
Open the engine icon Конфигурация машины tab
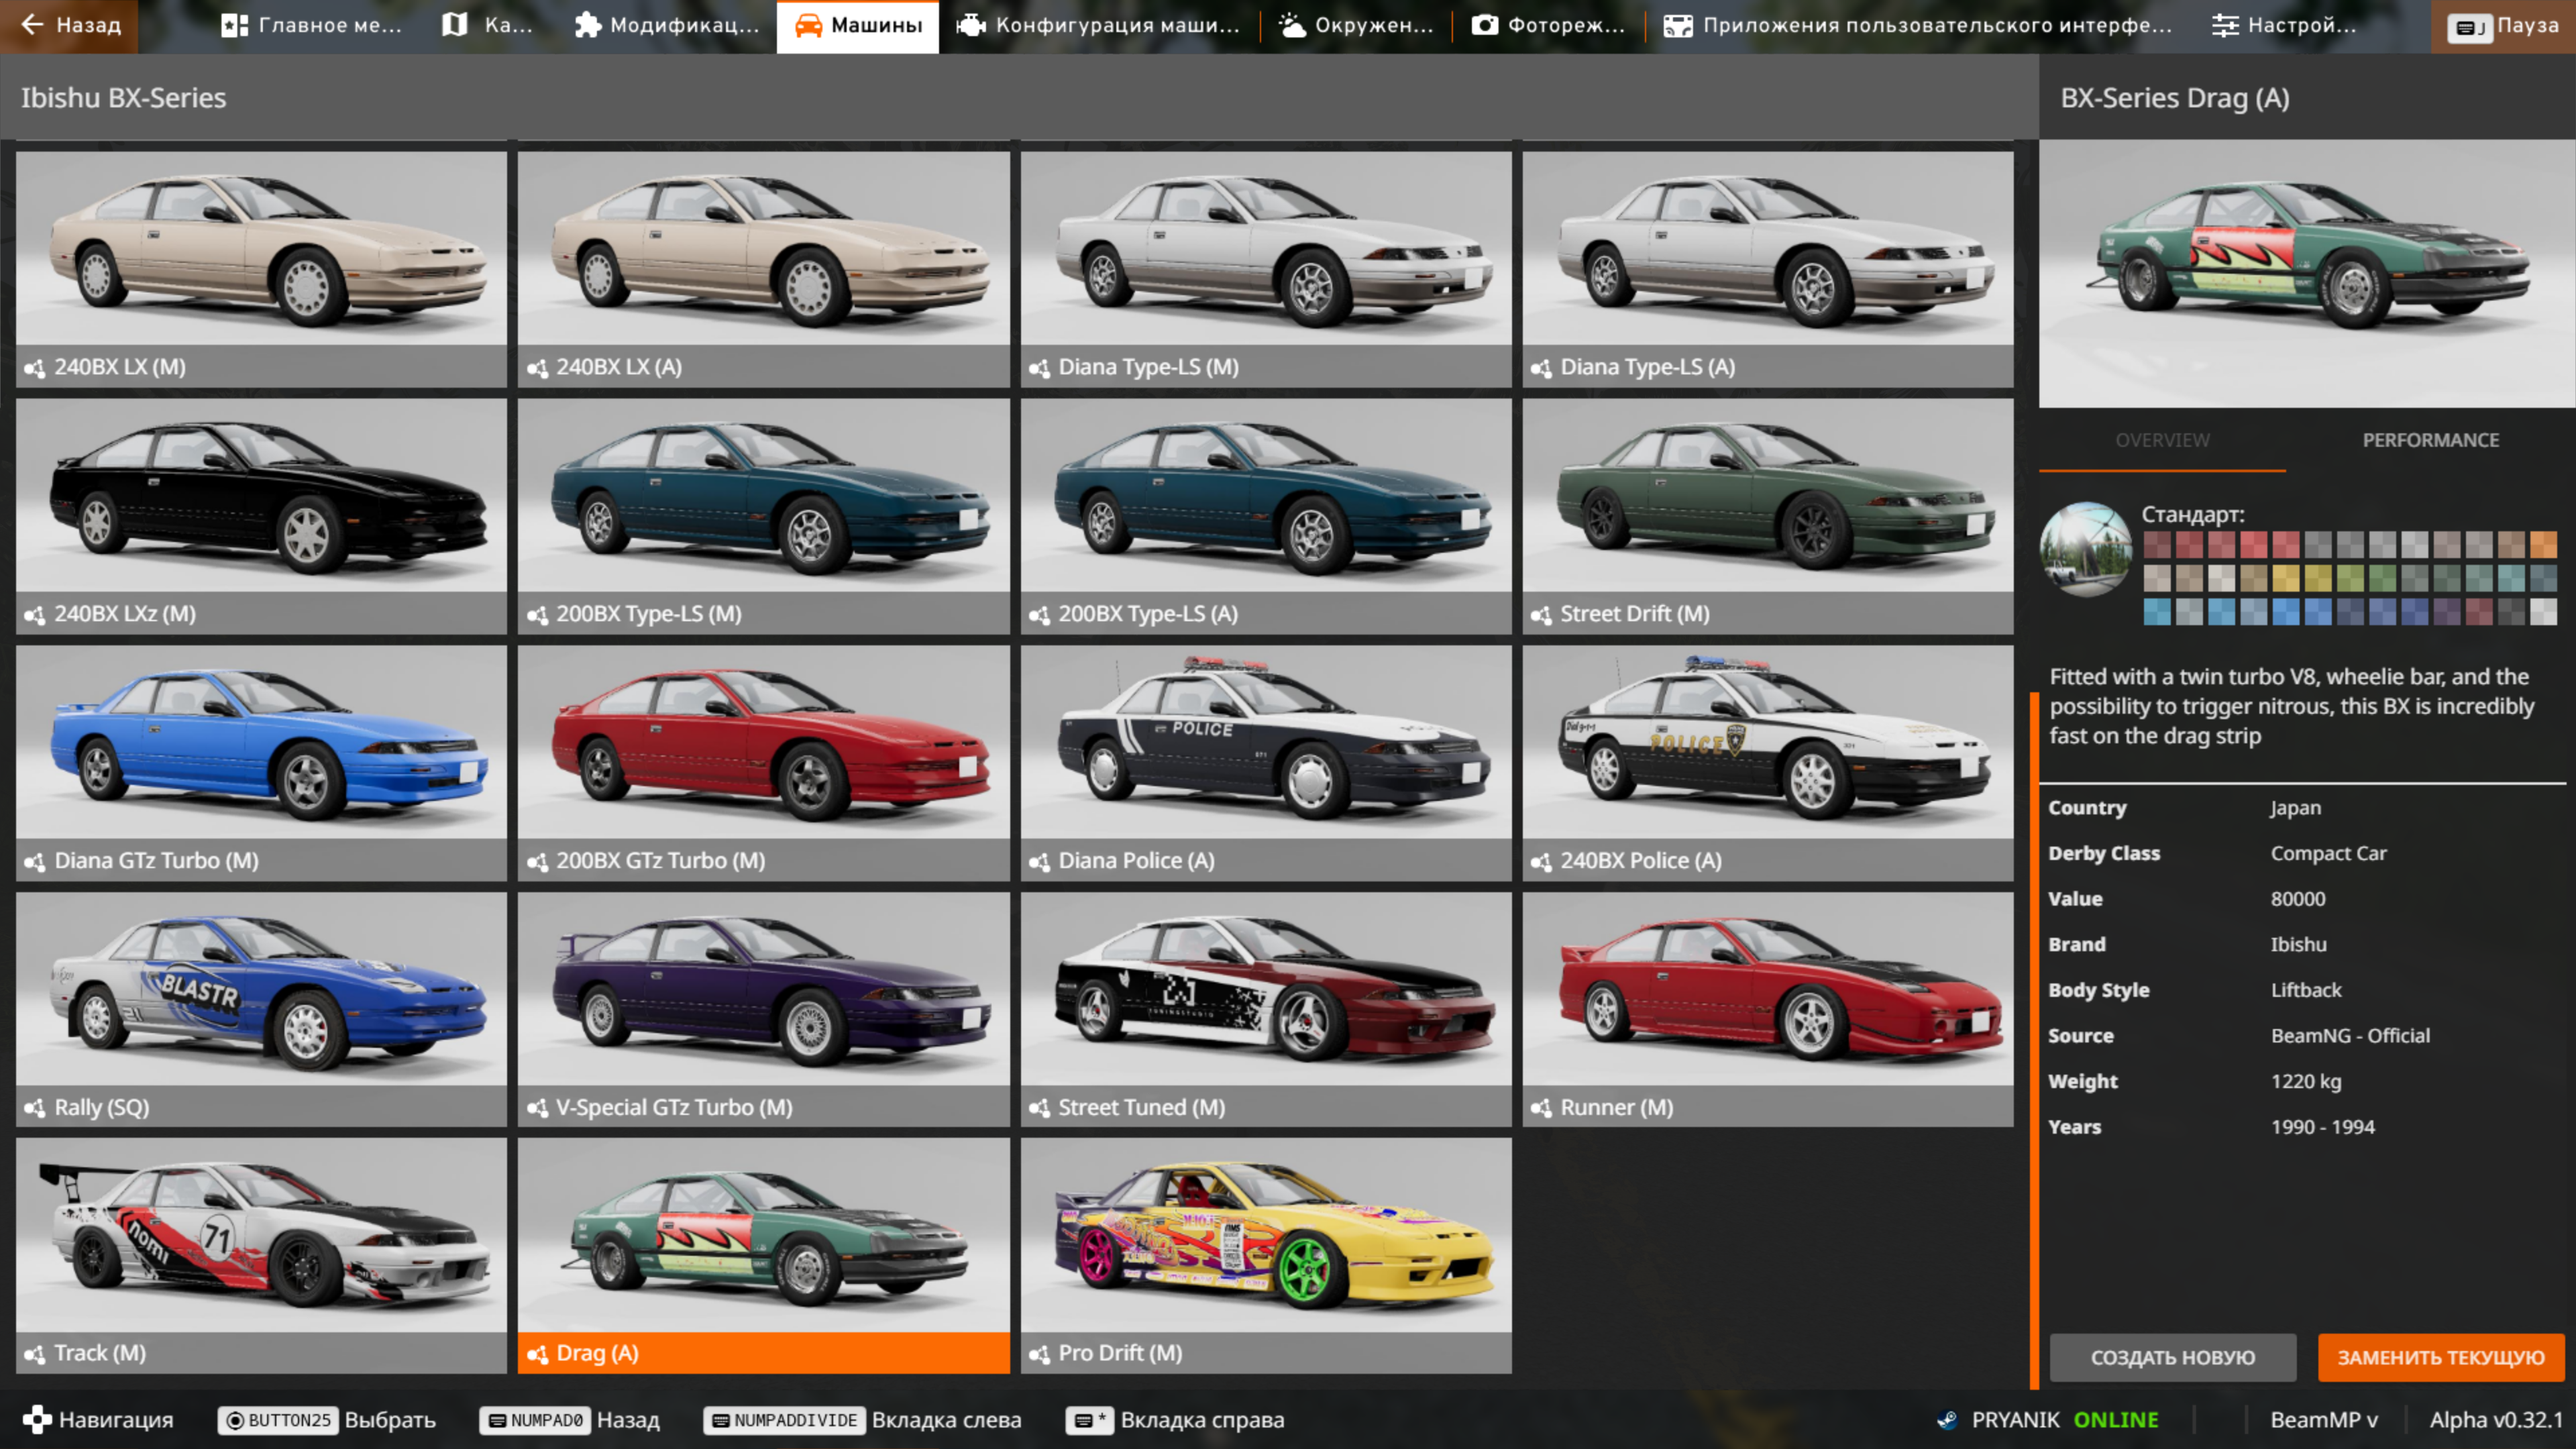pos(1097,25)
